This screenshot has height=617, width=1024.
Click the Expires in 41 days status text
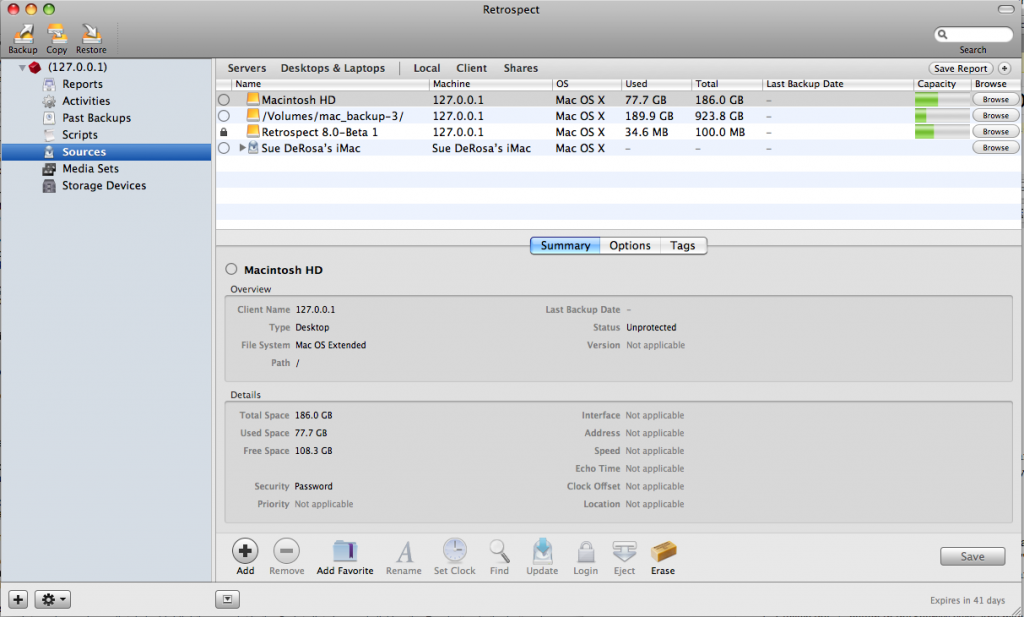click(967, 600)
